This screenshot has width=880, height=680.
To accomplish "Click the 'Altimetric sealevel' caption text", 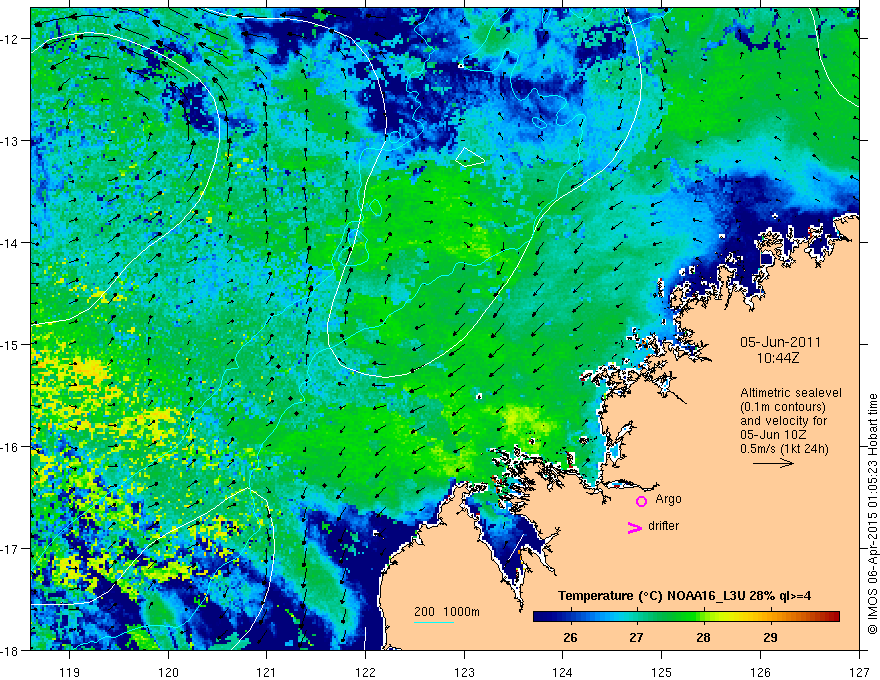I will [x=791, y=393].
